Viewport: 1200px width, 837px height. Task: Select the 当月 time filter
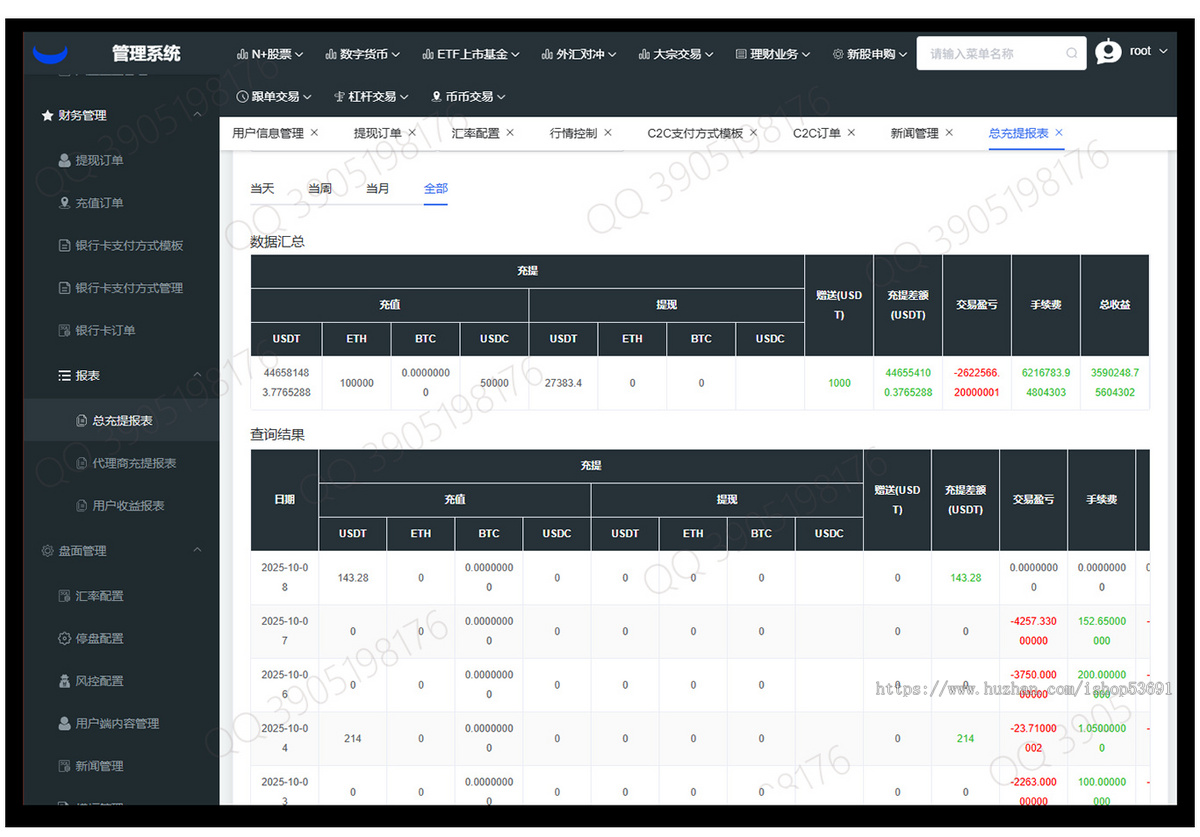pos(378,188)
